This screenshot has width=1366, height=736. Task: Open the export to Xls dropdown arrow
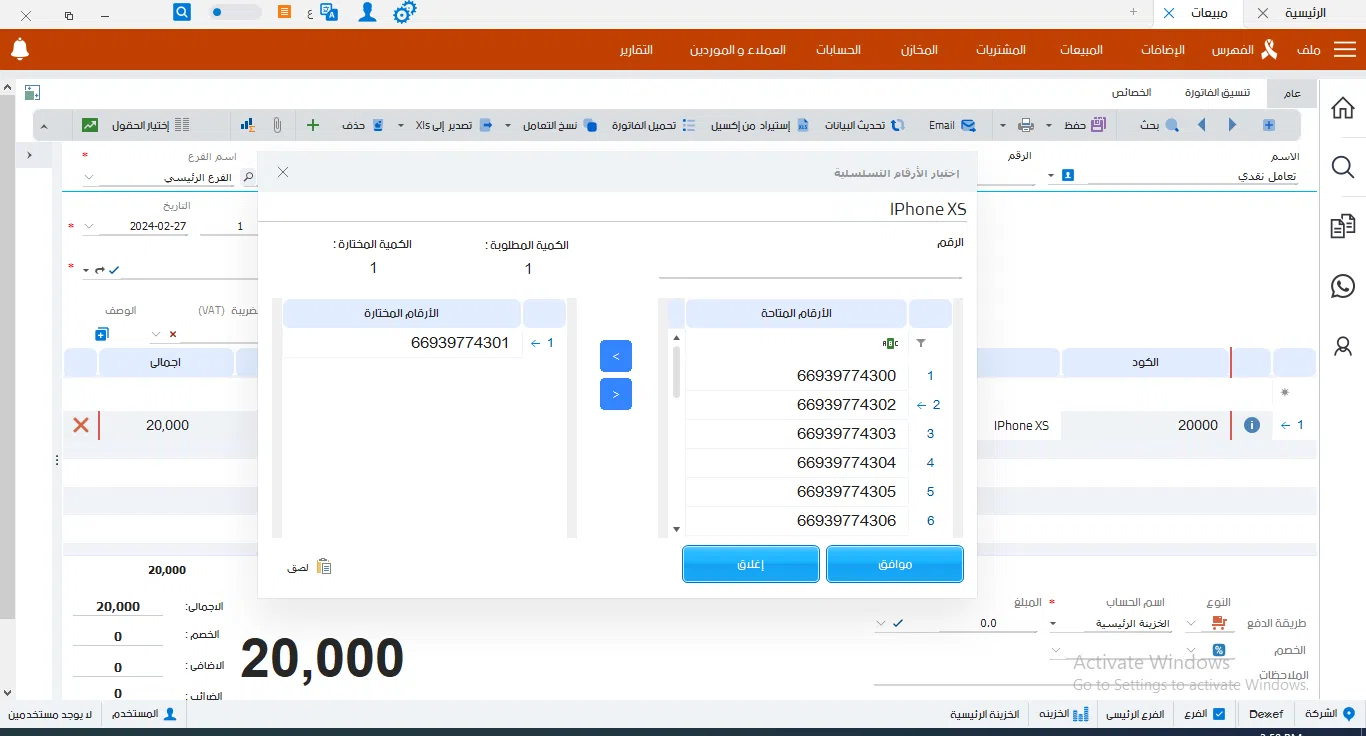click(x=402, y=125)
